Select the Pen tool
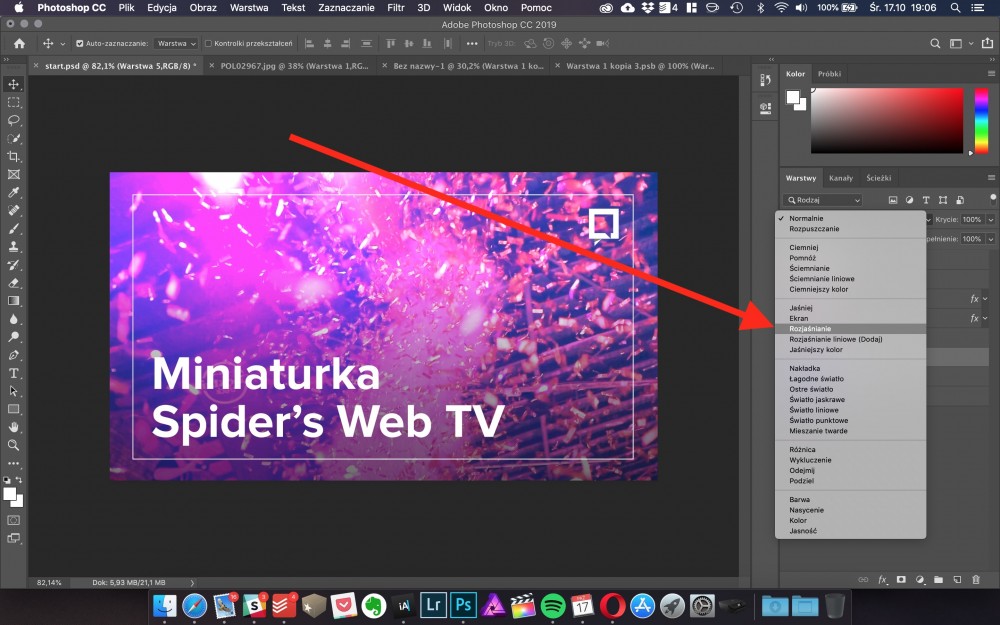This screenshot has height=625, width=1000. (13, 355)
